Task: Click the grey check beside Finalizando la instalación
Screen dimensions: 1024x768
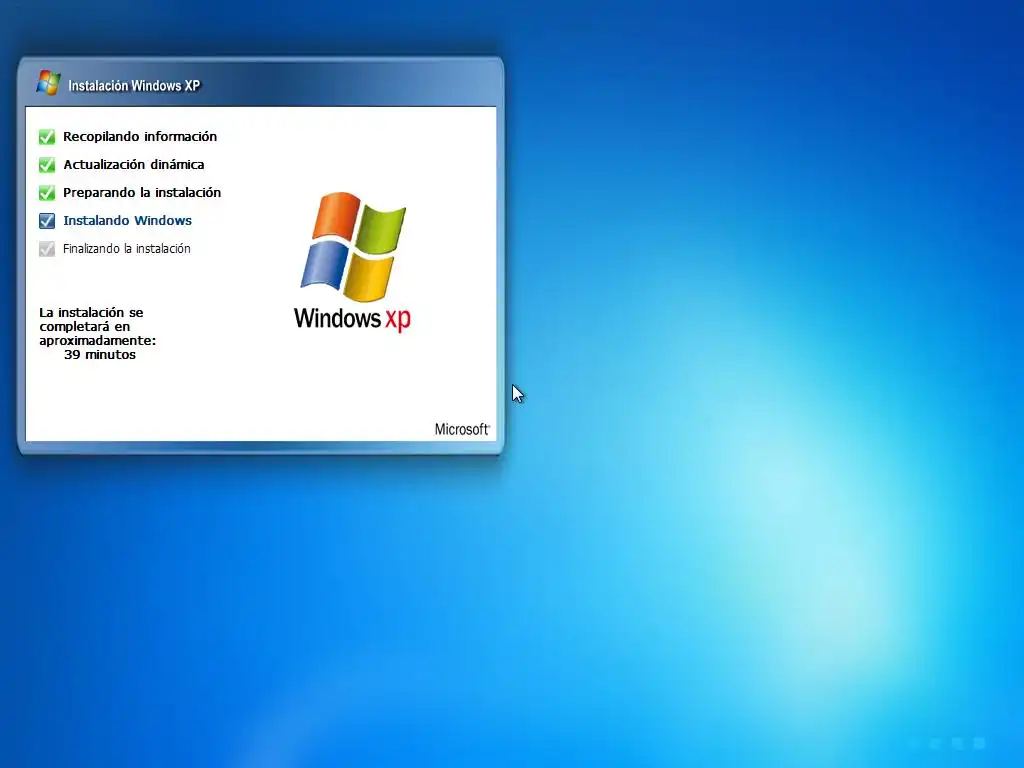Action: [47, 249]
